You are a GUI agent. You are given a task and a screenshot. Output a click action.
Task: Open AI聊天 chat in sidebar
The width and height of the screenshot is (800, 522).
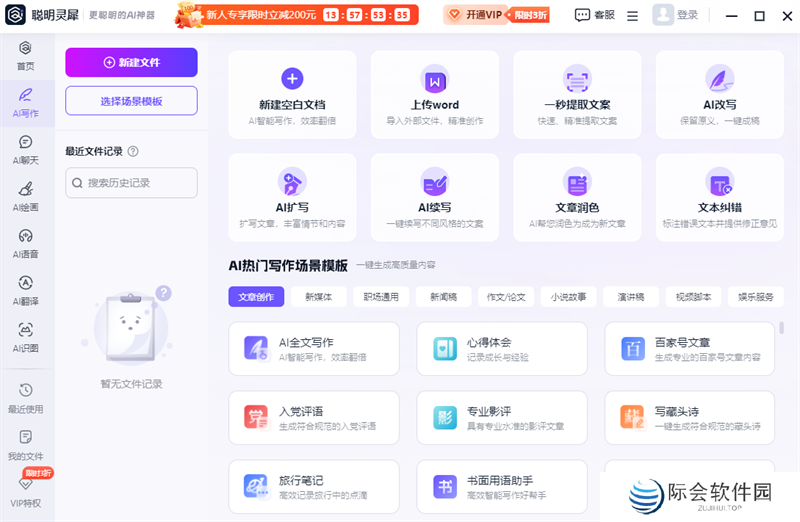26,150
